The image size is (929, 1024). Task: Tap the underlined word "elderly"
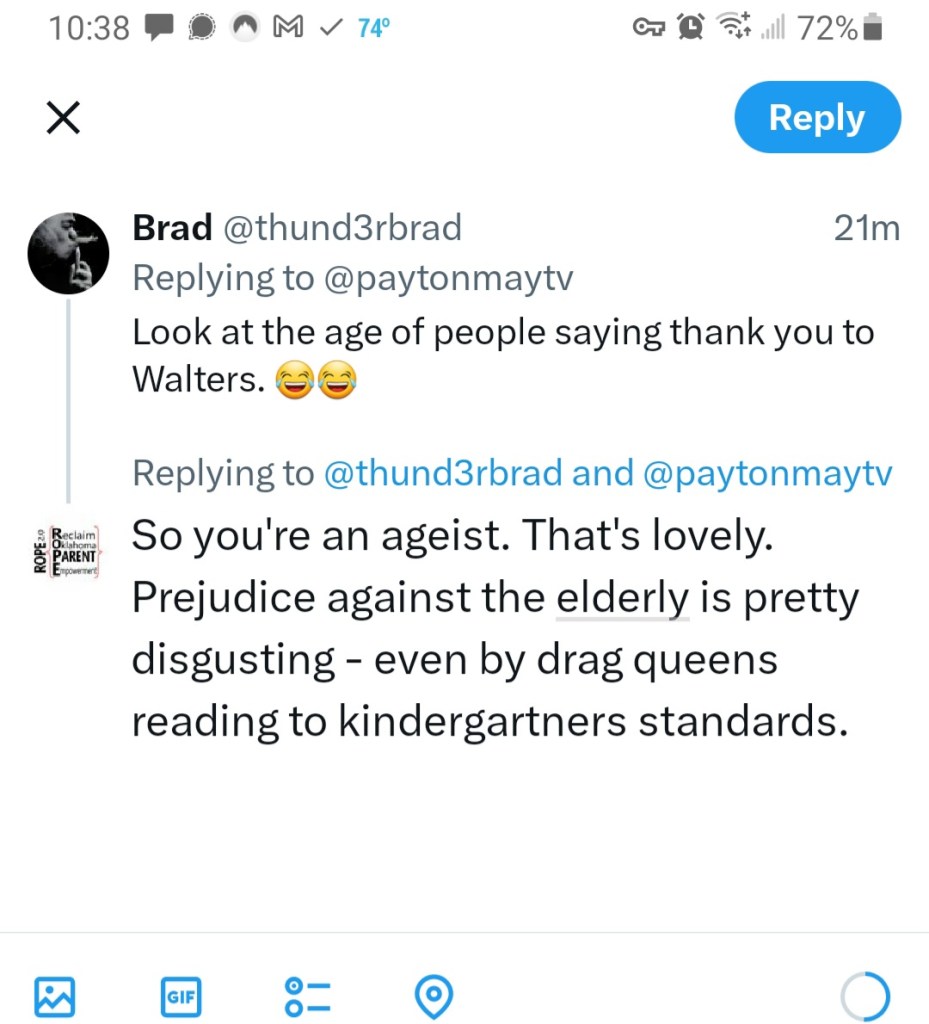point(623,598)
